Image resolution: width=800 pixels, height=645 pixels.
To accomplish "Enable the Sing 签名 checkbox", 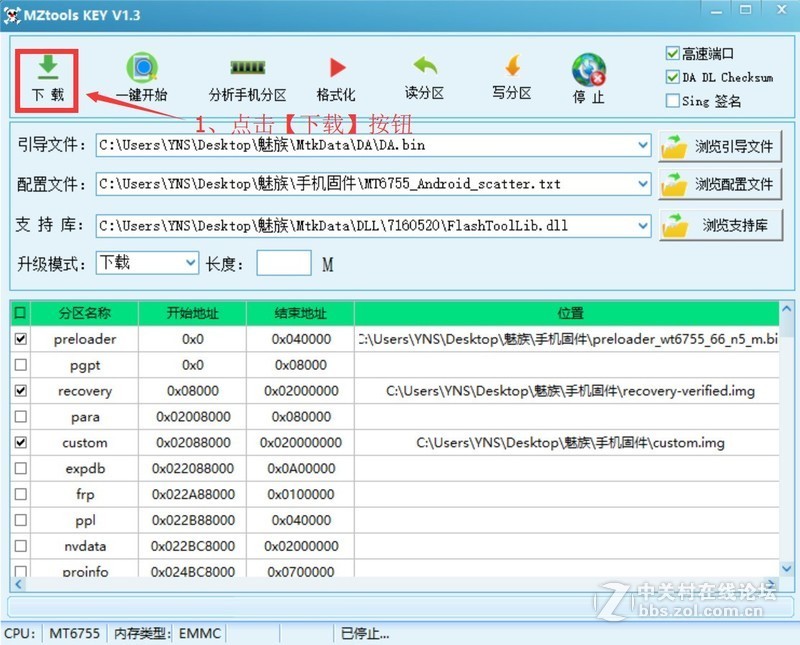I will click(x=674, y=100).
